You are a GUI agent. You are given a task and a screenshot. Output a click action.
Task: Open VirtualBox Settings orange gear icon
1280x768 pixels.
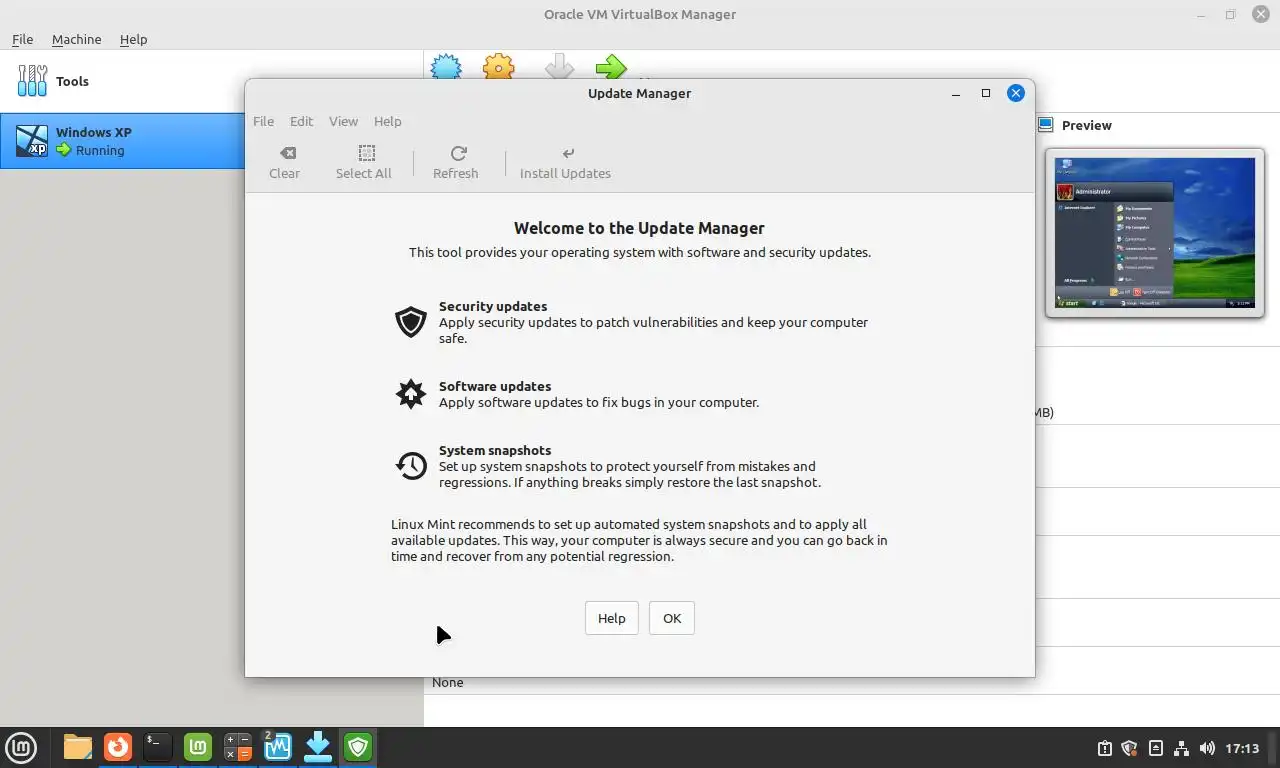499,68
